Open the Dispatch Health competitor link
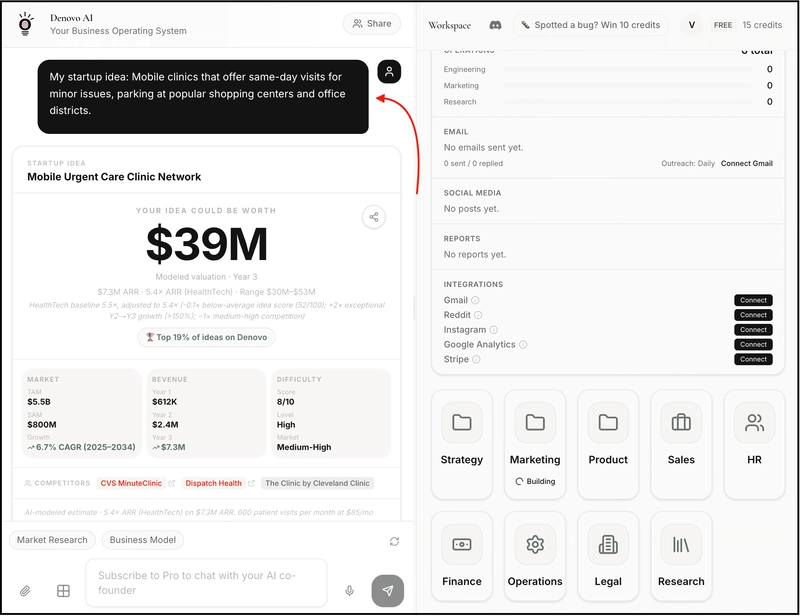This screenshot has width=800, height=616. click(x=213, y=483)
